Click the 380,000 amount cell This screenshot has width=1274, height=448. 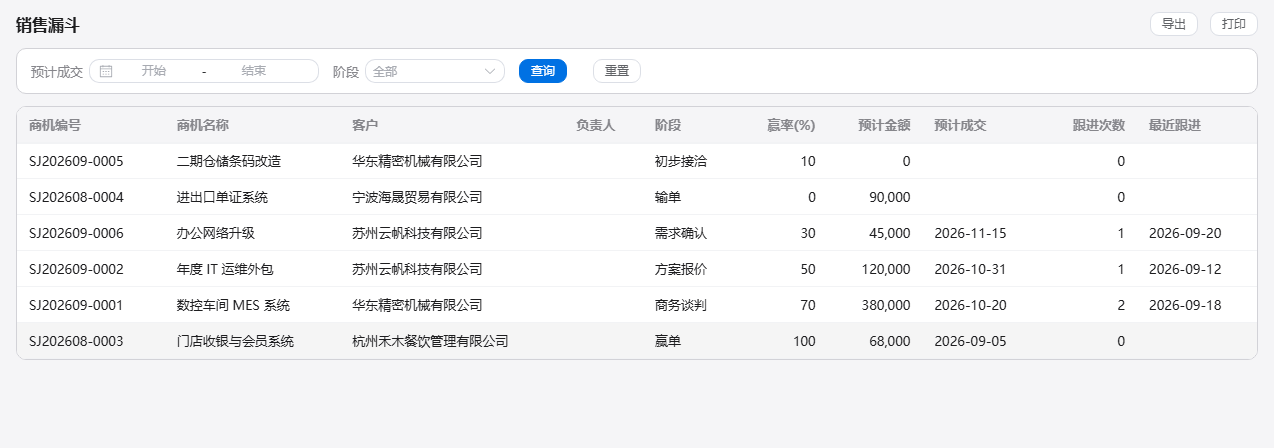click(887, 305)
